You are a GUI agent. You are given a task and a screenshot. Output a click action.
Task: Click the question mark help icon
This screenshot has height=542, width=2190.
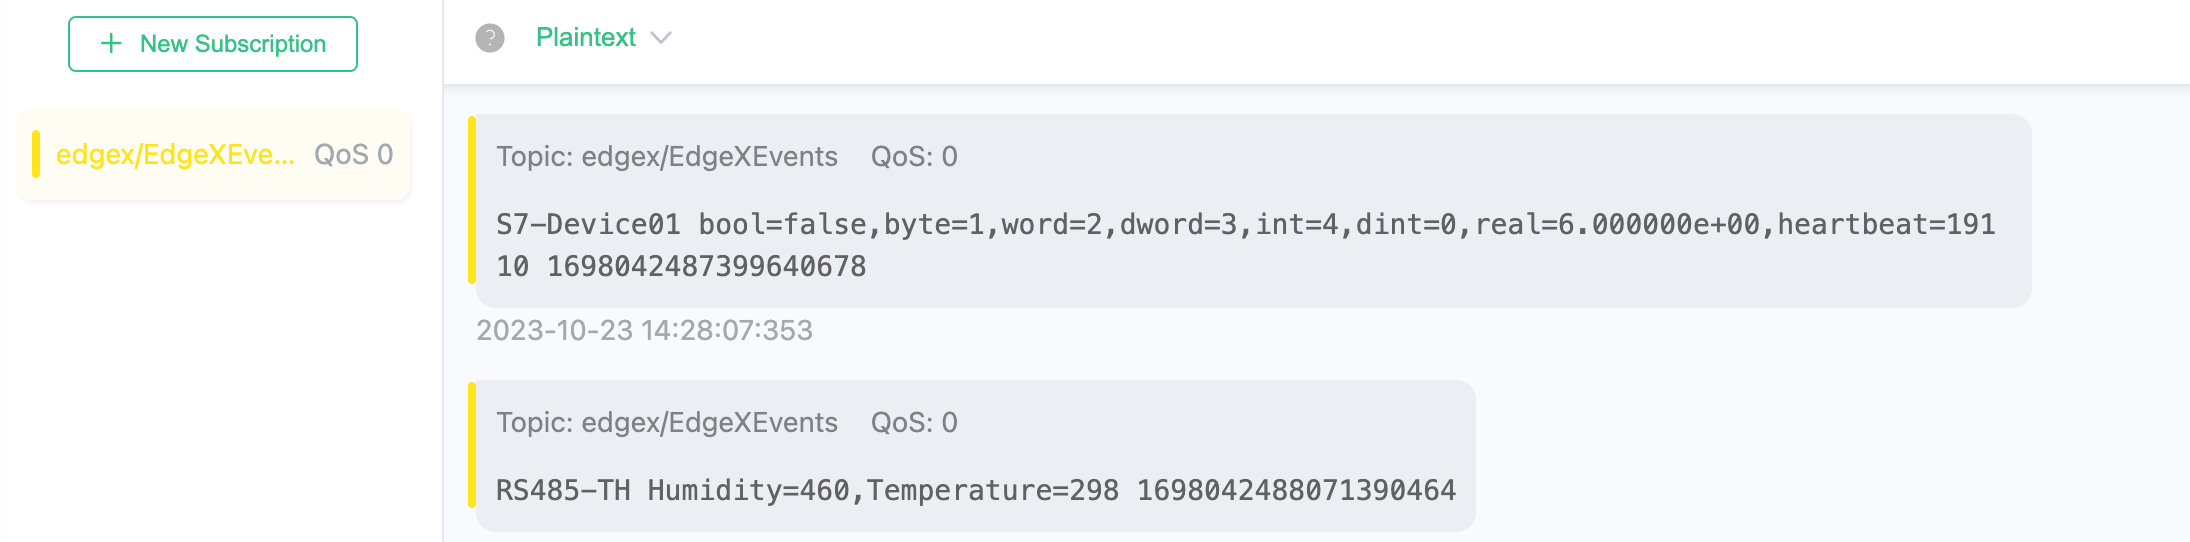point(490,38)
